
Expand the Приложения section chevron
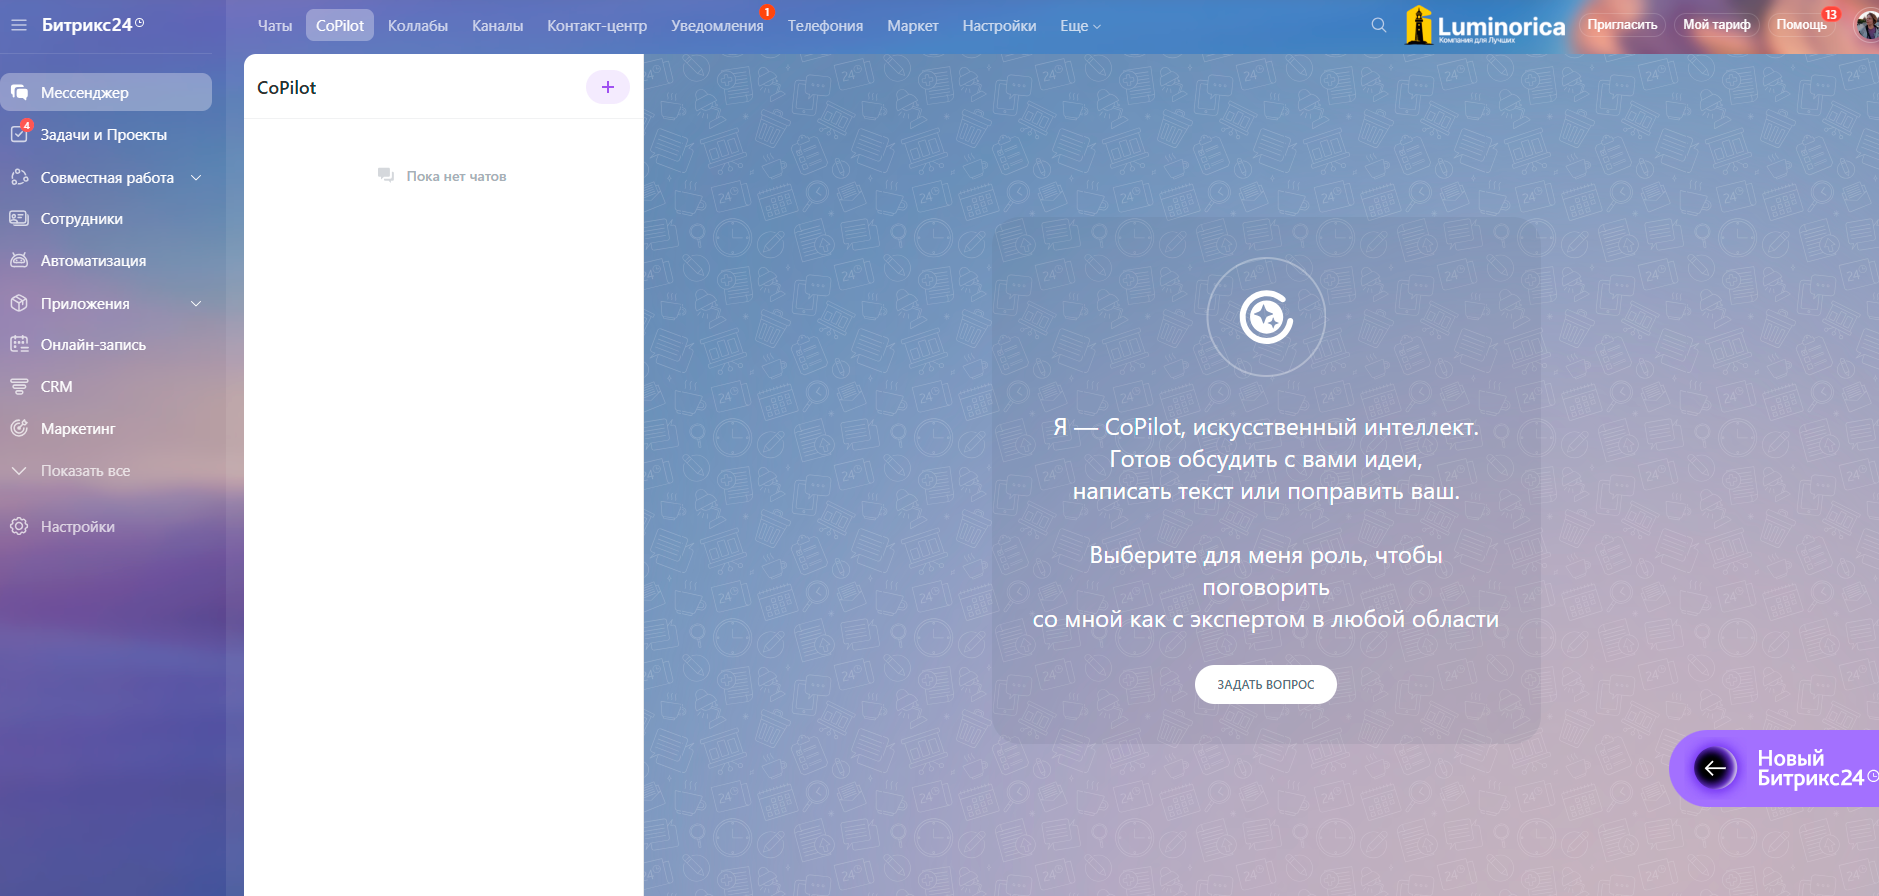click(196, 303)
